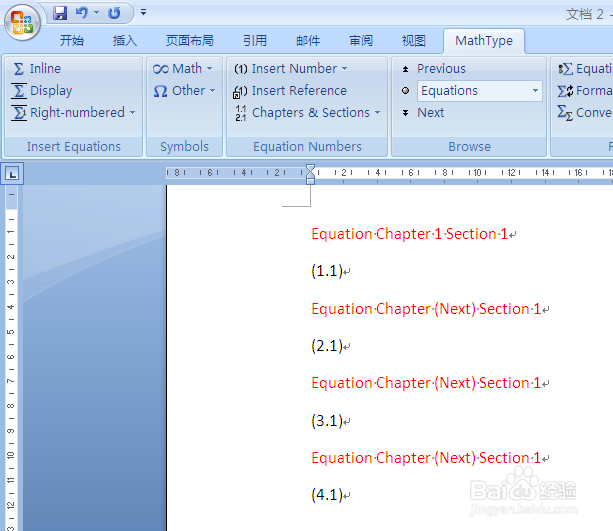The width and height of the screenshot is (613, 531).
Task: Select the 邮件 tab
Action: (308, 40)
